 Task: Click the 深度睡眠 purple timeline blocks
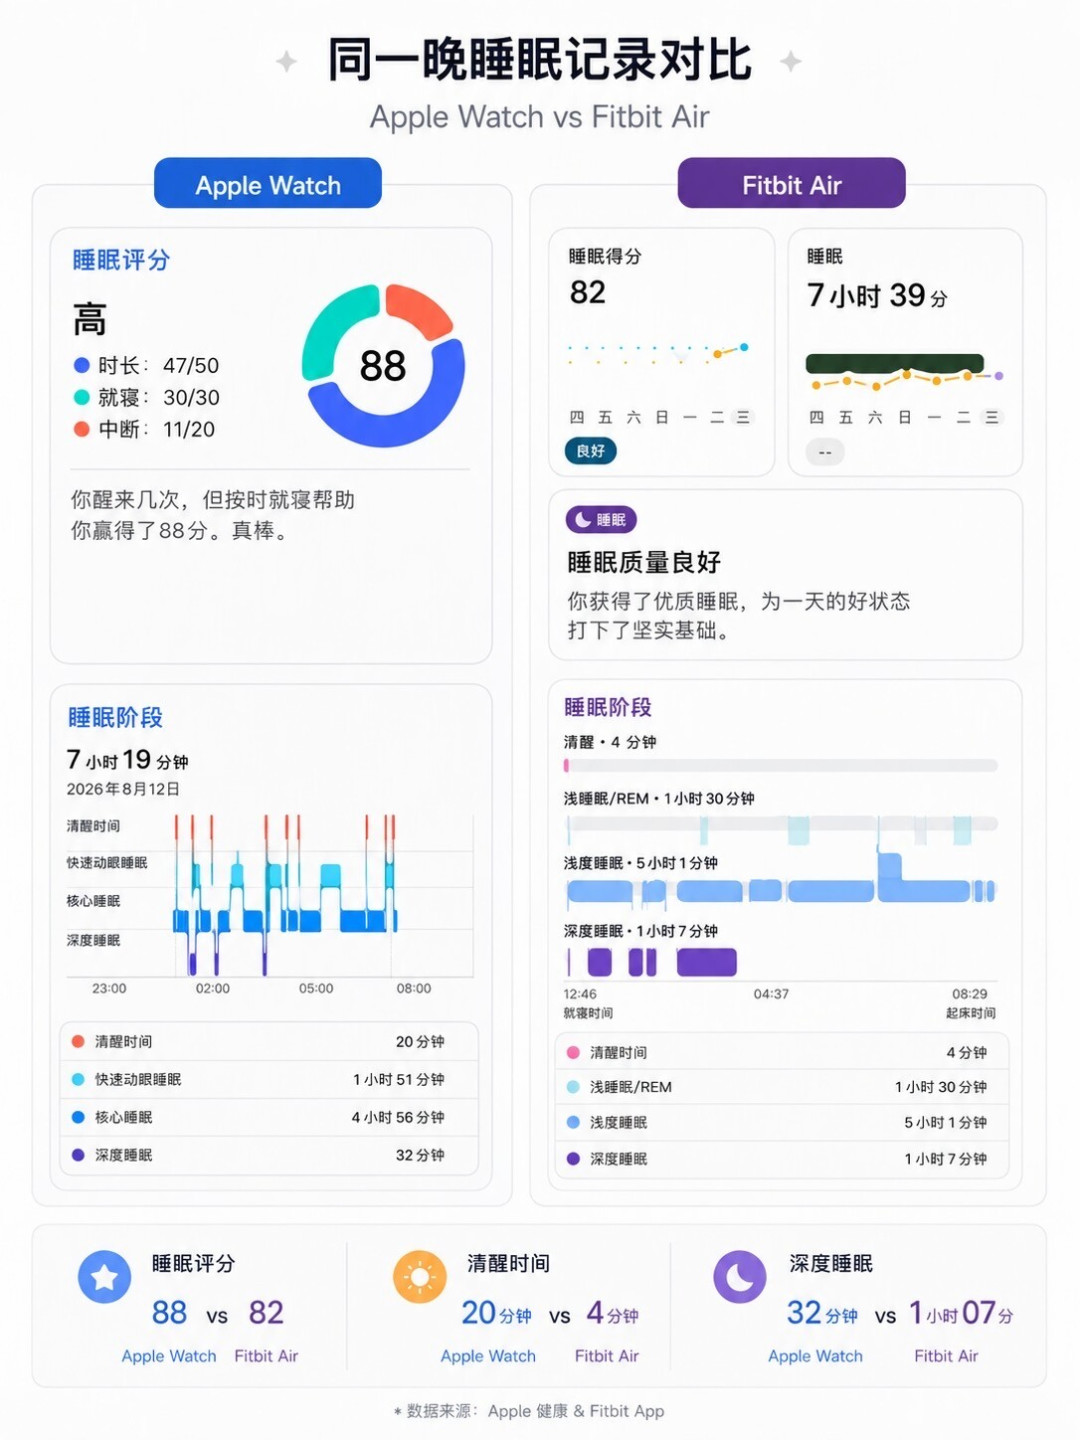[652, 963]
